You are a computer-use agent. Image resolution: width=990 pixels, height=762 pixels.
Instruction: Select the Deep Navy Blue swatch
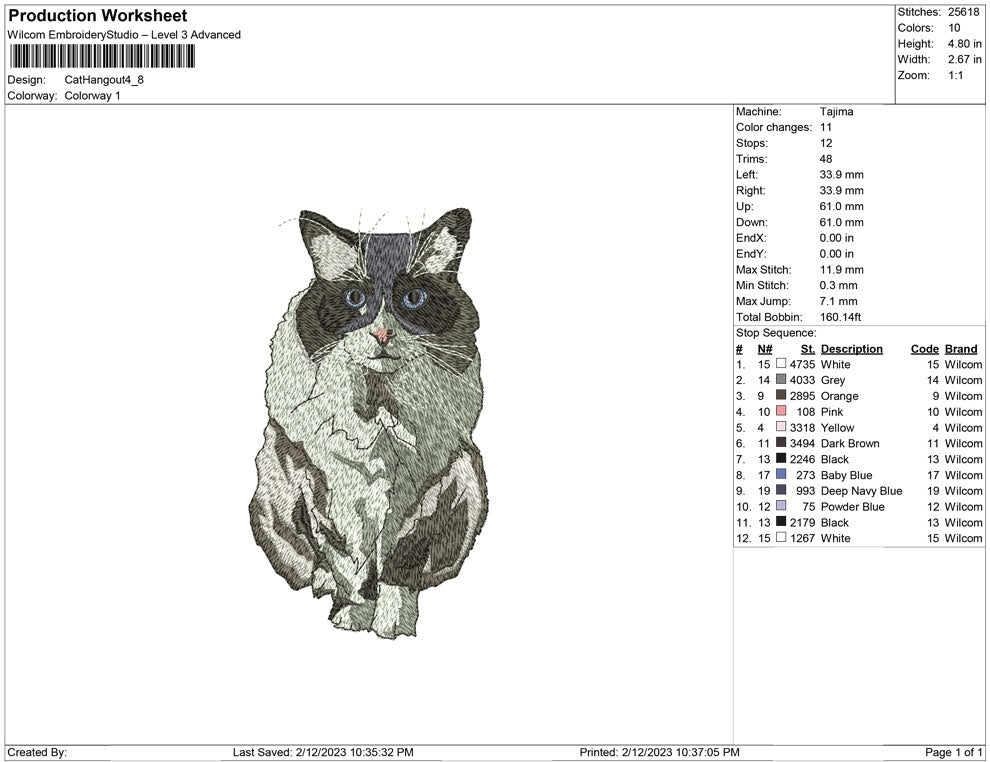[781, 490]
